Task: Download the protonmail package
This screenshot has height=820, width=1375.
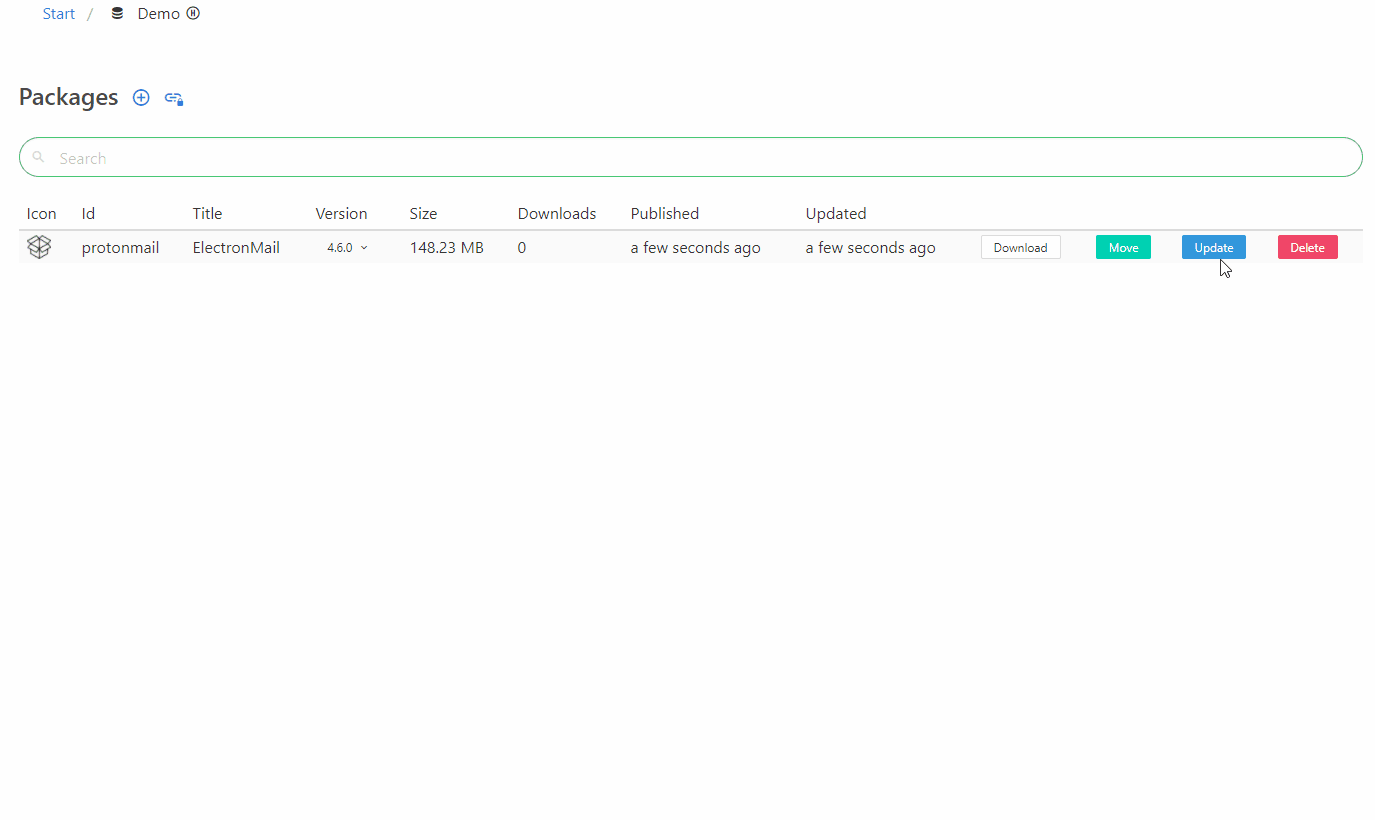Action: 1020,247
